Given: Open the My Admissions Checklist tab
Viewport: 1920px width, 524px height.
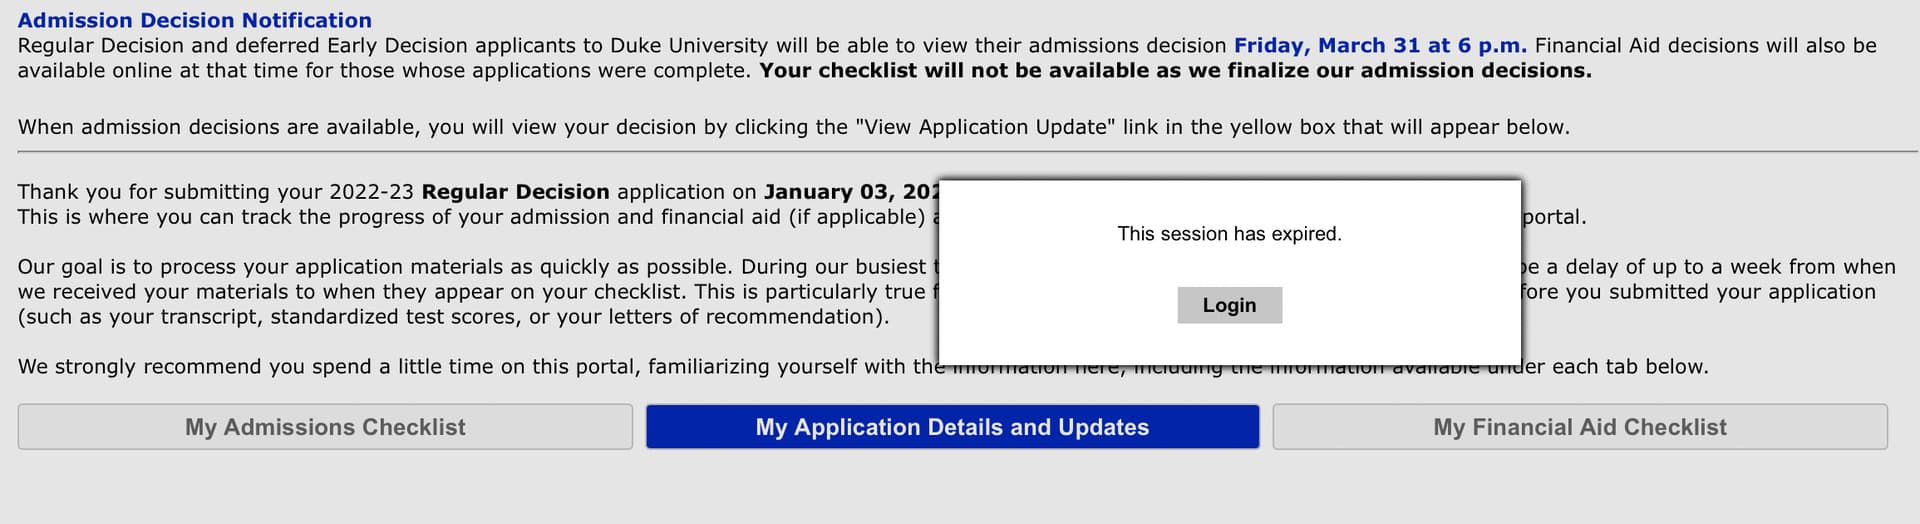Looking at the screenshot, I should coord(325,427).
